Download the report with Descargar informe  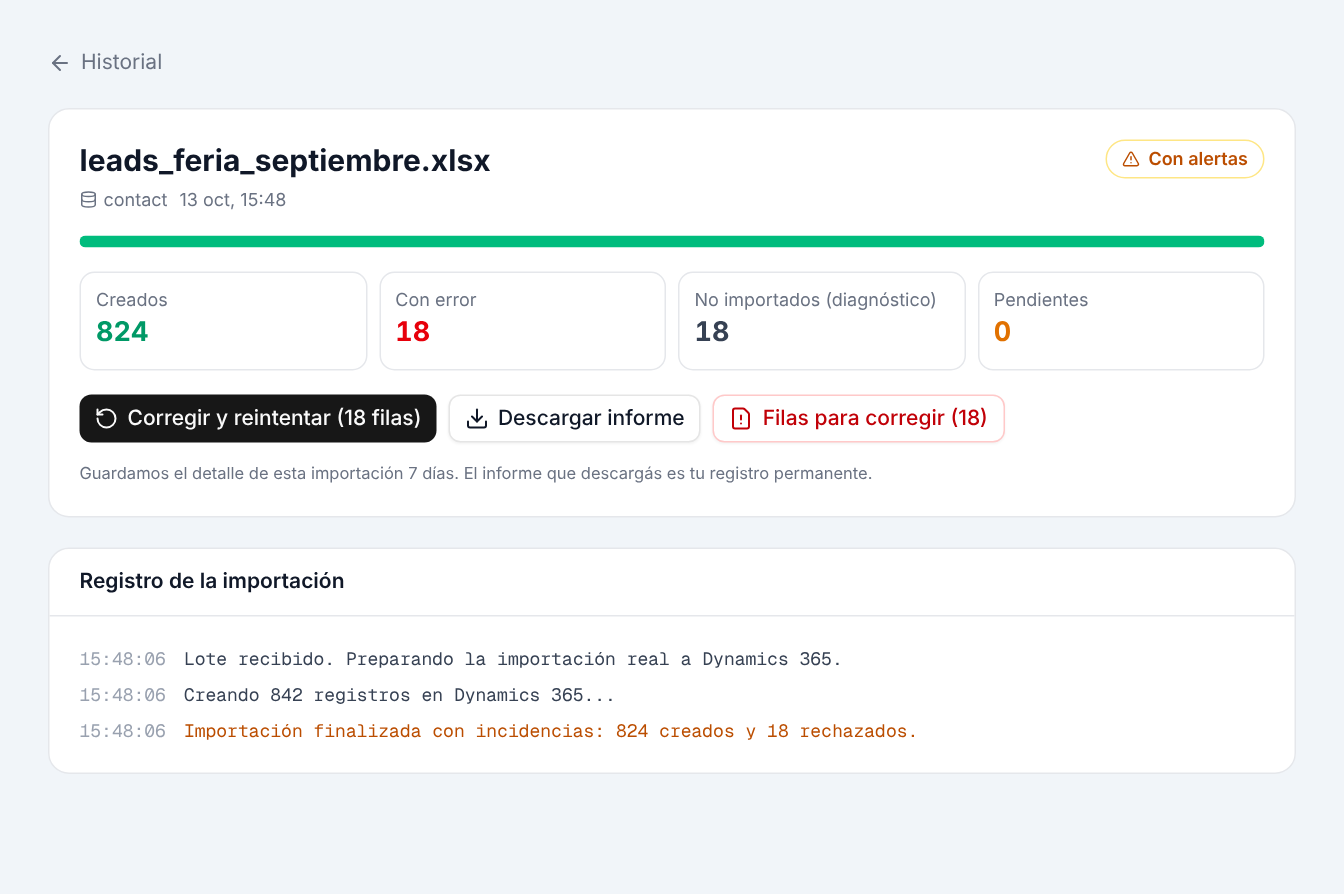[x=574, y=418]
